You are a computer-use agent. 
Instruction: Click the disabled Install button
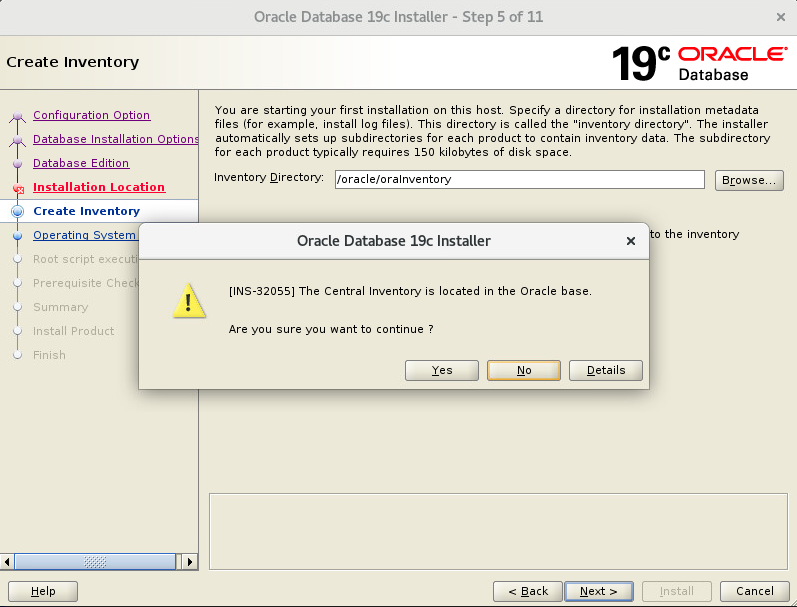(x=677, y=591)
